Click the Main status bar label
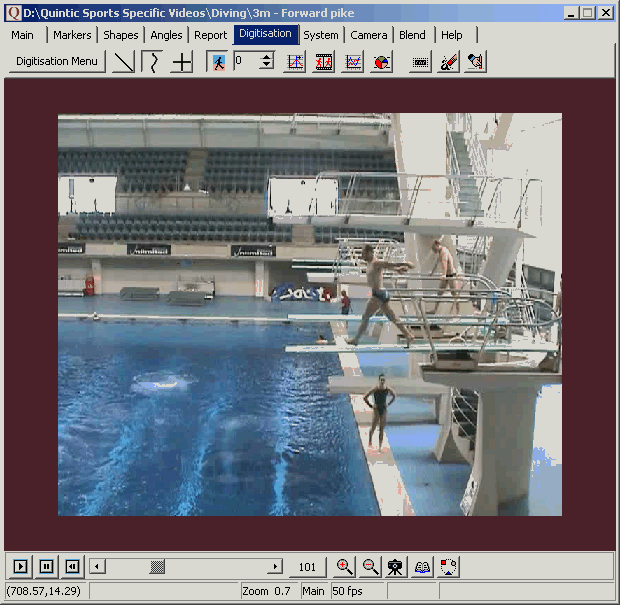Screen dimensions: 620x605 313,591
